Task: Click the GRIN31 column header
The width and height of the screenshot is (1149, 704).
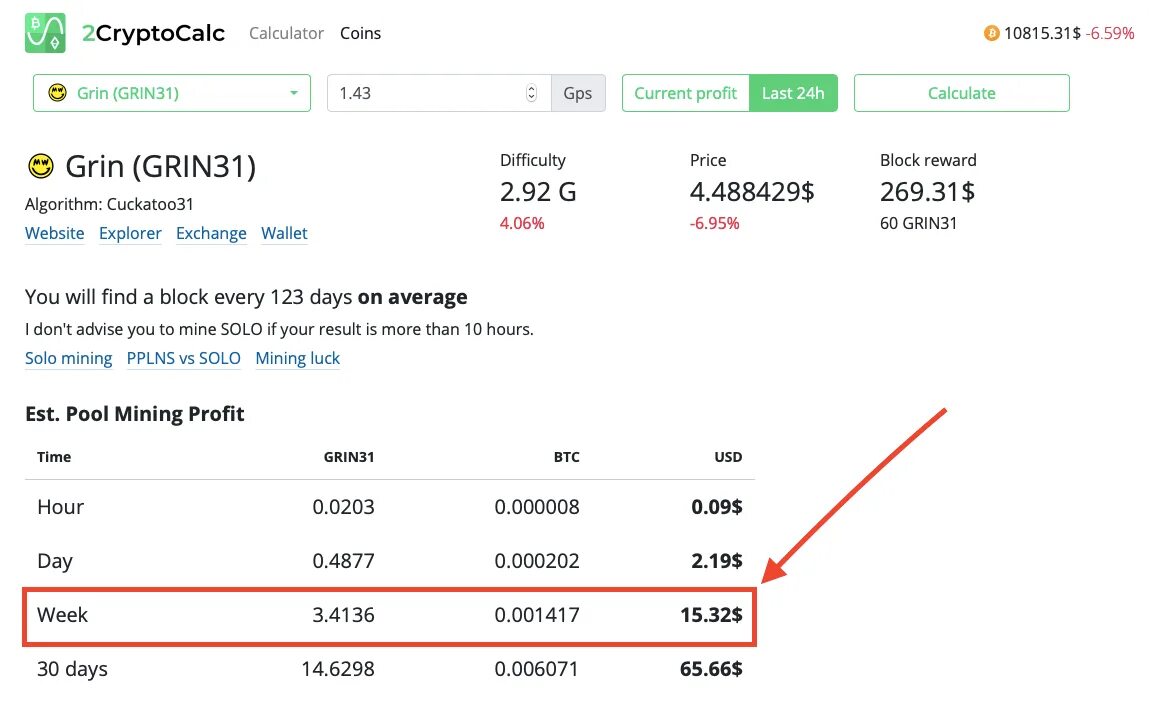Action: click(349, 457)
